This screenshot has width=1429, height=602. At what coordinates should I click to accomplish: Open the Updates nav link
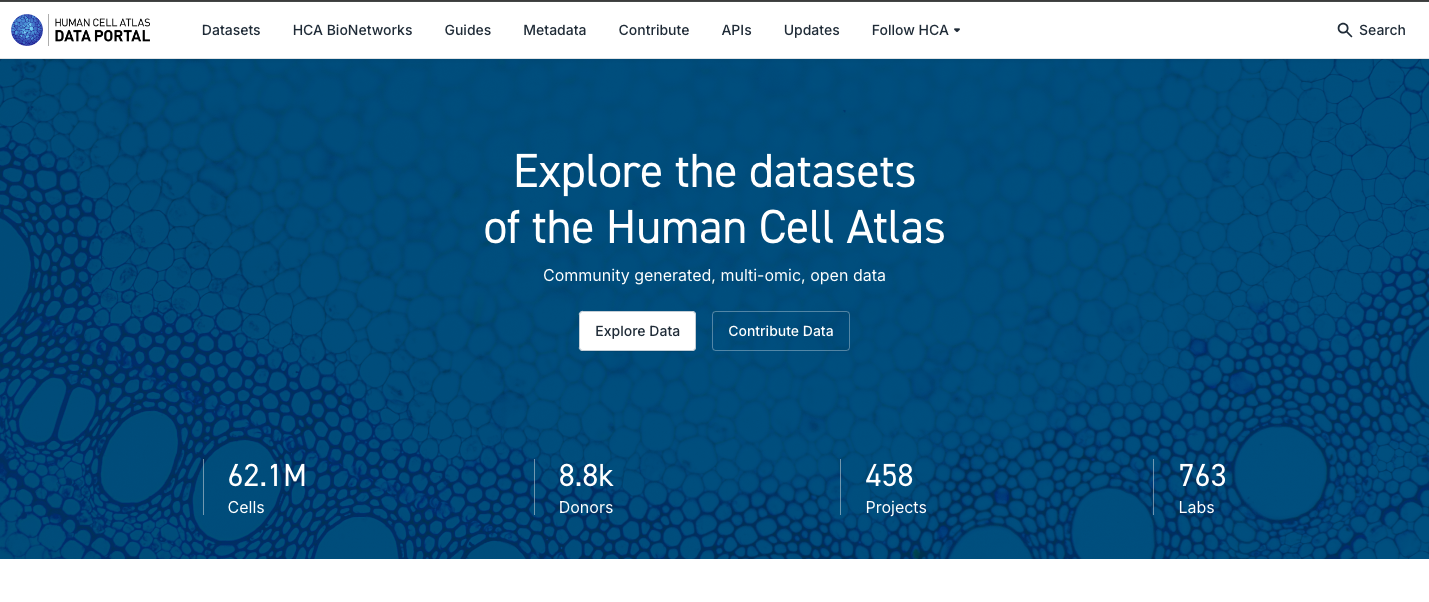[x=811, y=30]
